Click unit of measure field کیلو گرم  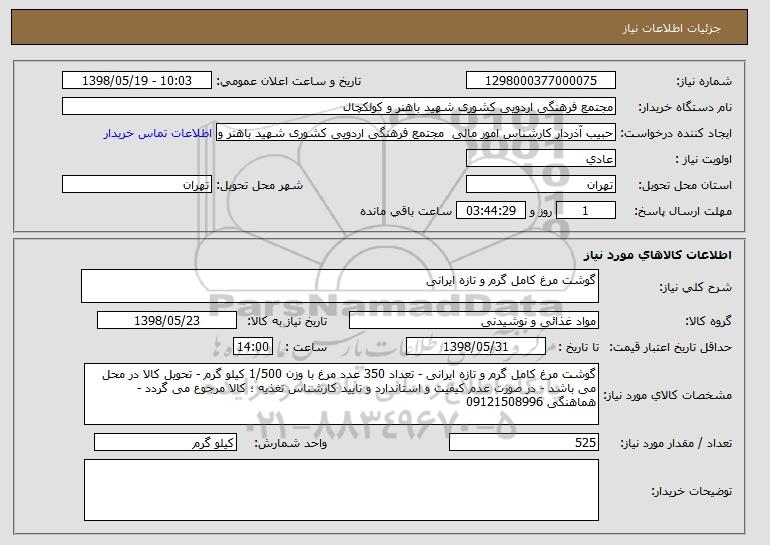tap(165, 442)
